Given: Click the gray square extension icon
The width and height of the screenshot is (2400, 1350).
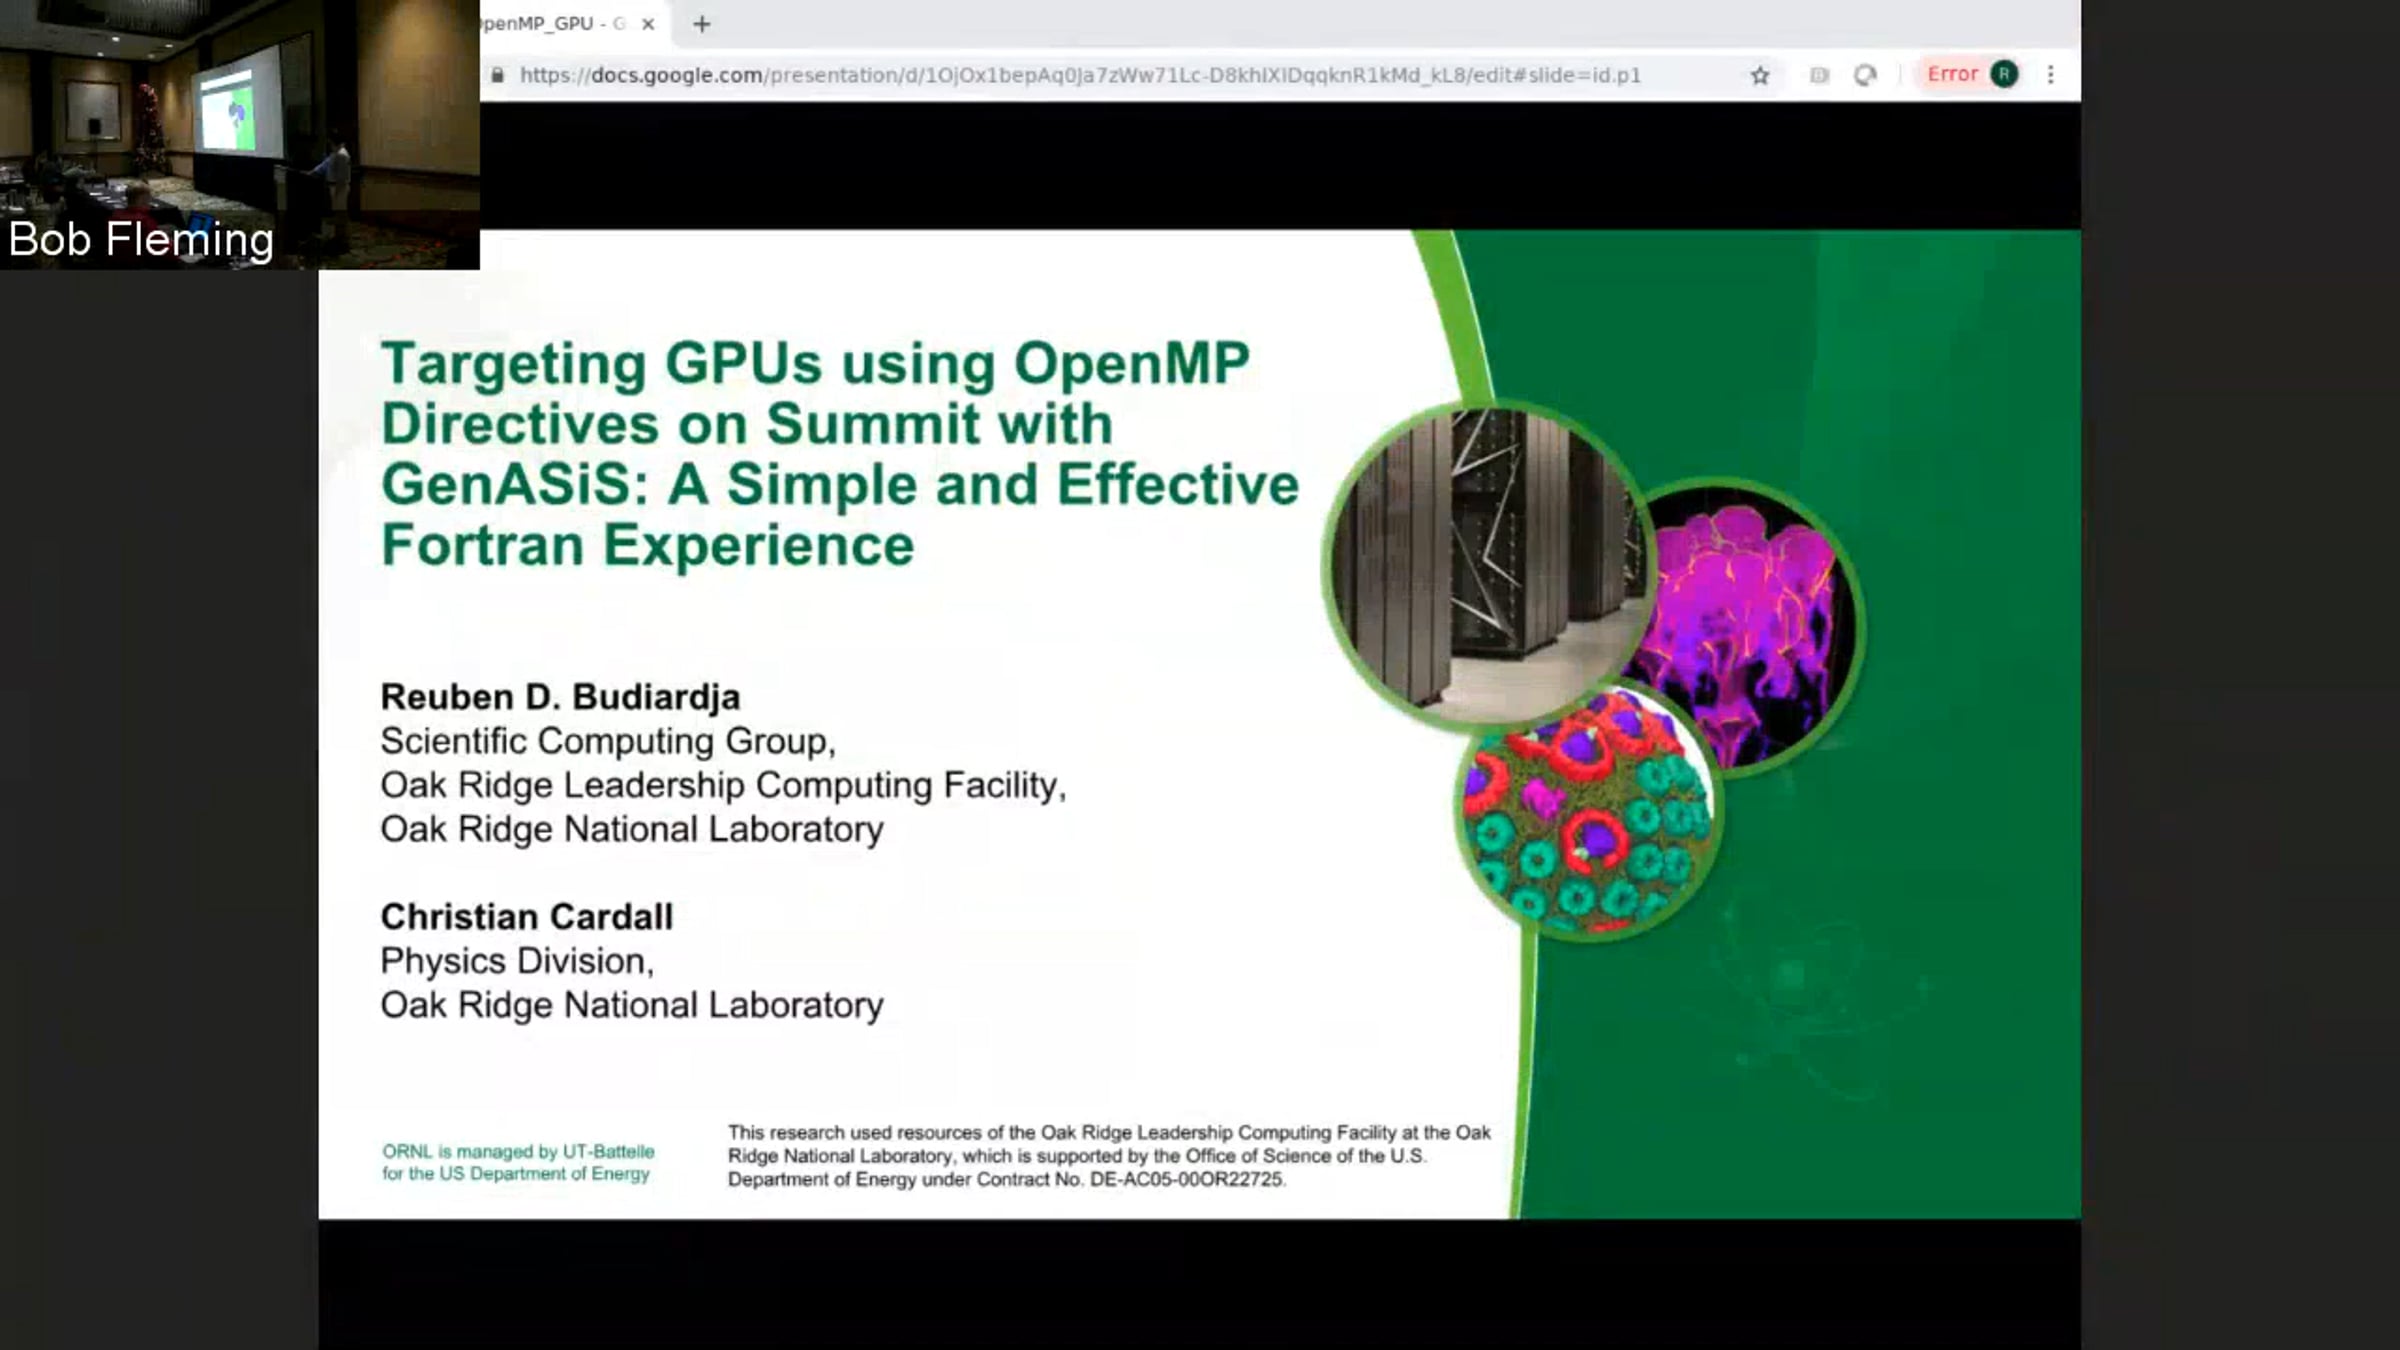Looking at the screenshot, I should 1819,76.
